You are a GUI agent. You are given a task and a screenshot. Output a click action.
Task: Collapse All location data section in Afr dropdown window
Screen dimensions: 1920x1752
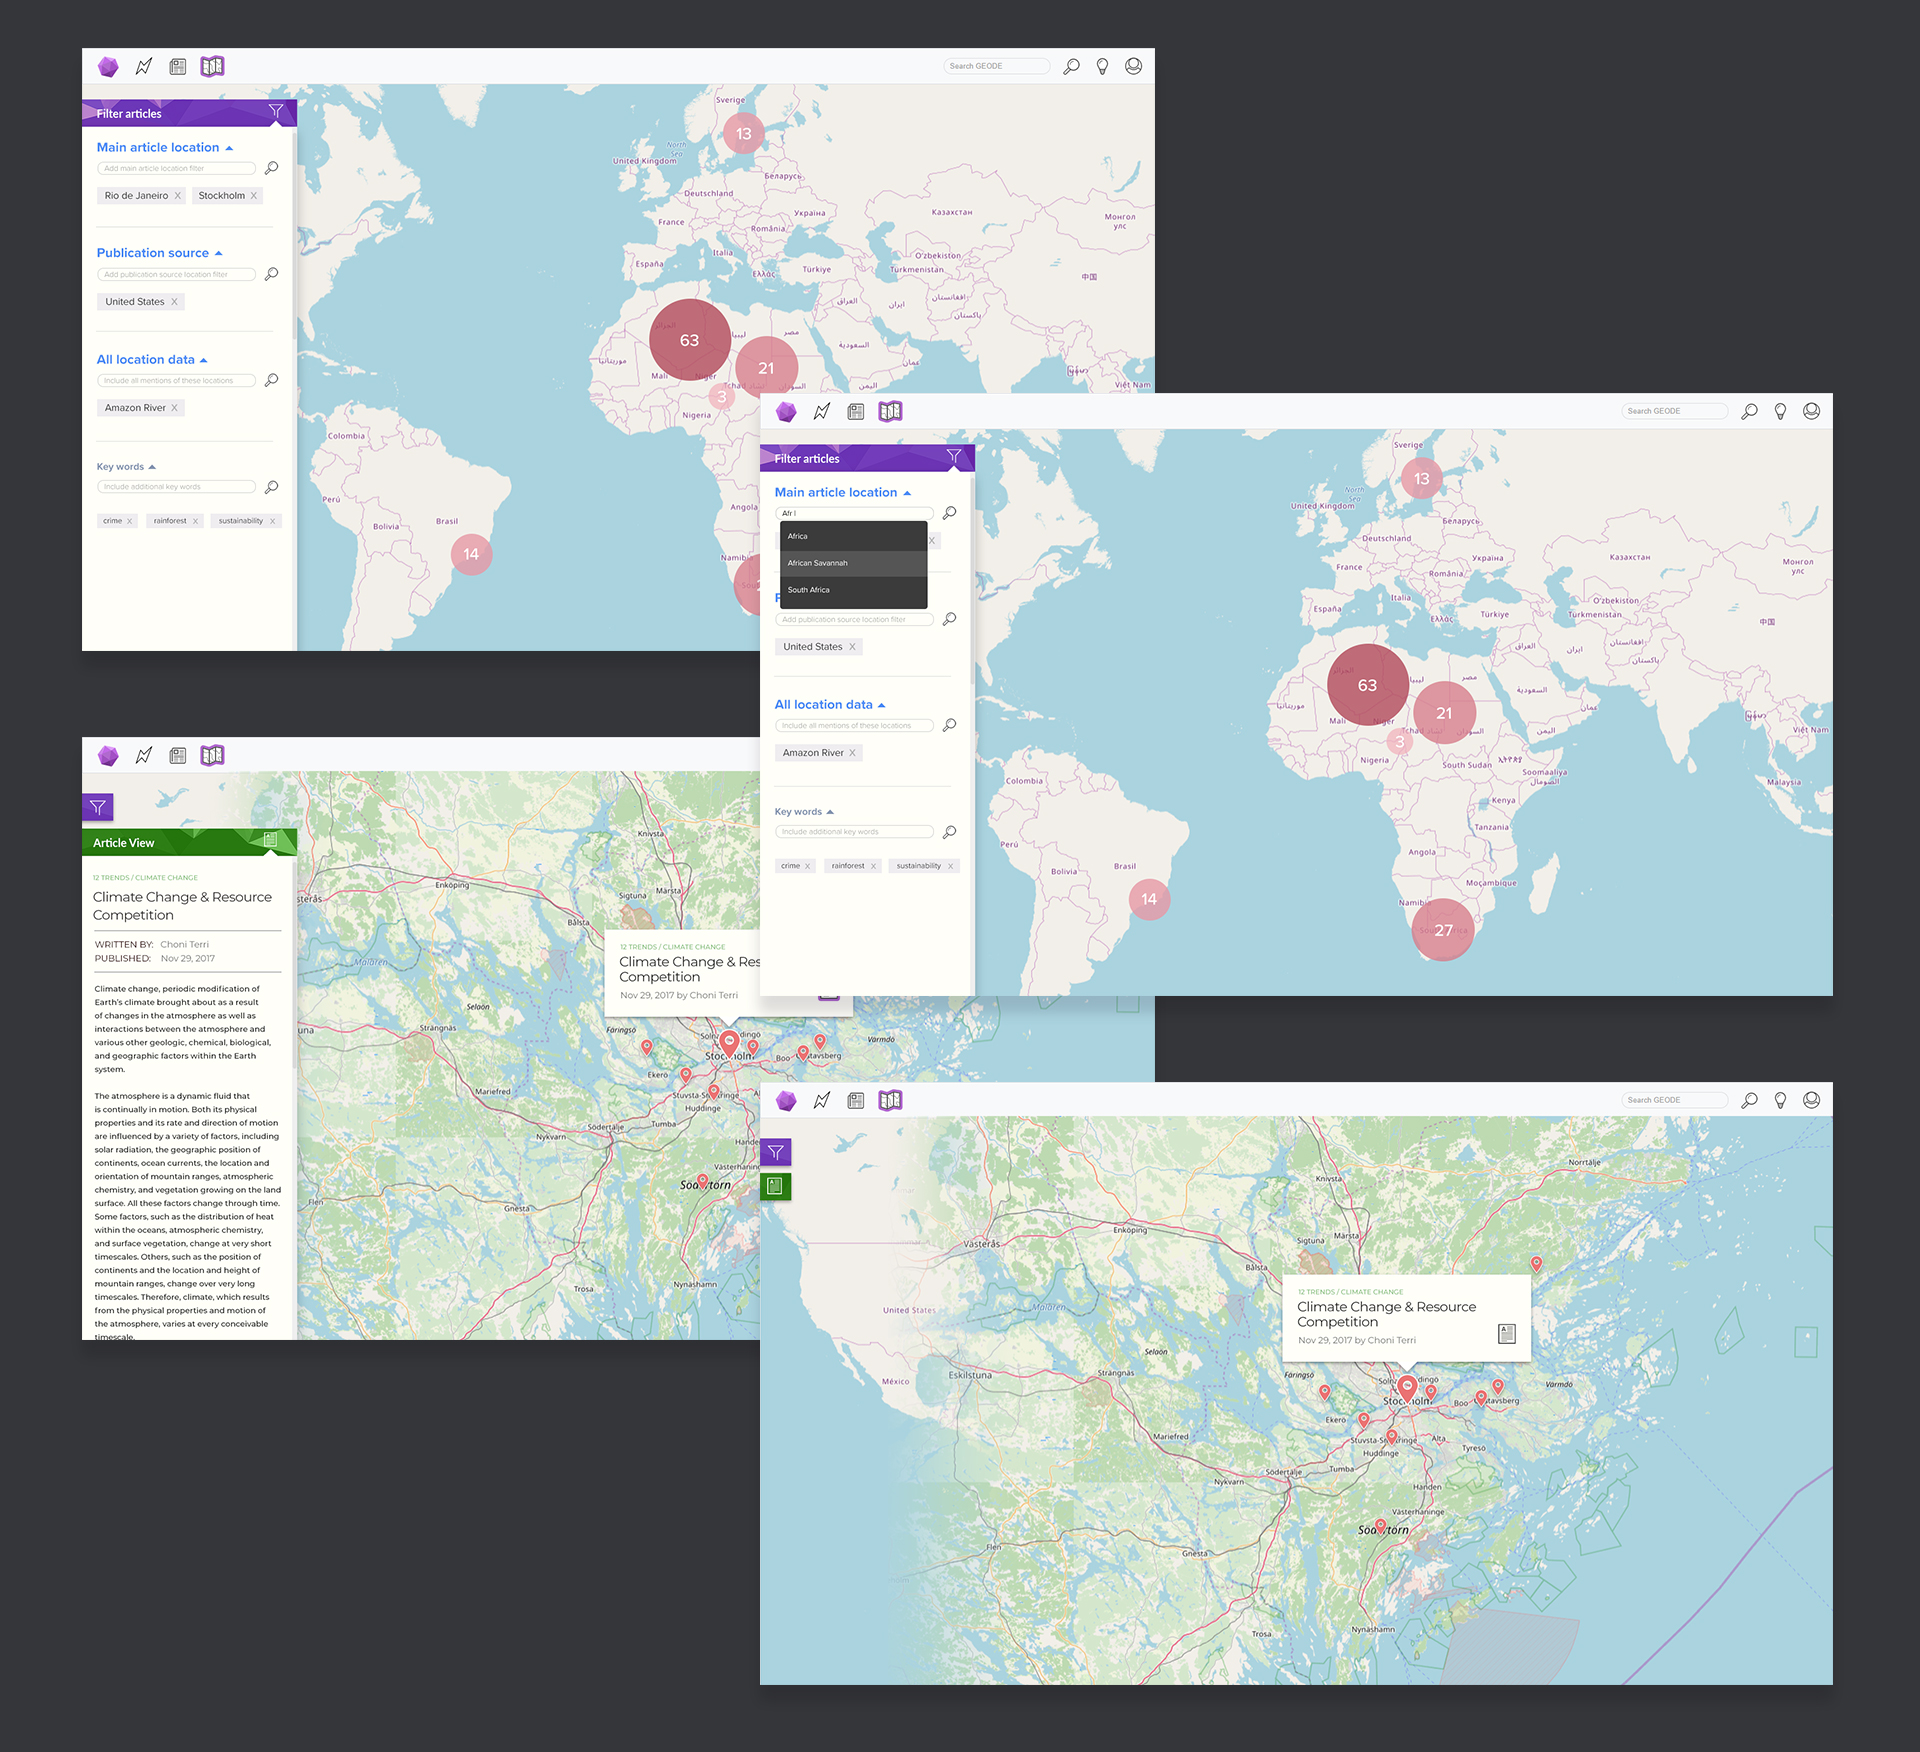[881, 705]
